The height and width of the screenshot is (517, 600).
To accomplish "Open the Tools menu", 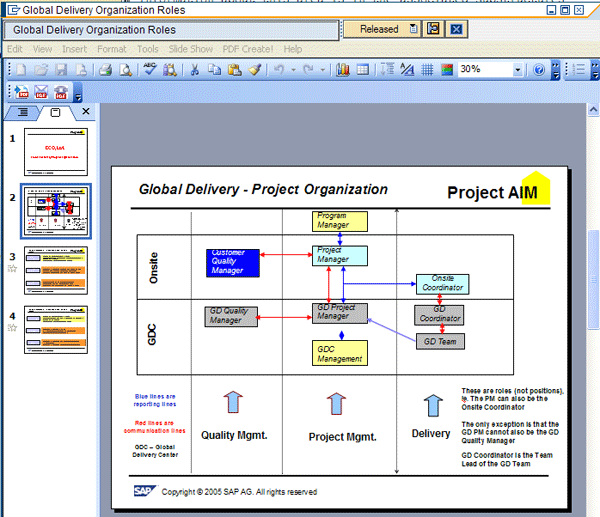I will (148, 49).
